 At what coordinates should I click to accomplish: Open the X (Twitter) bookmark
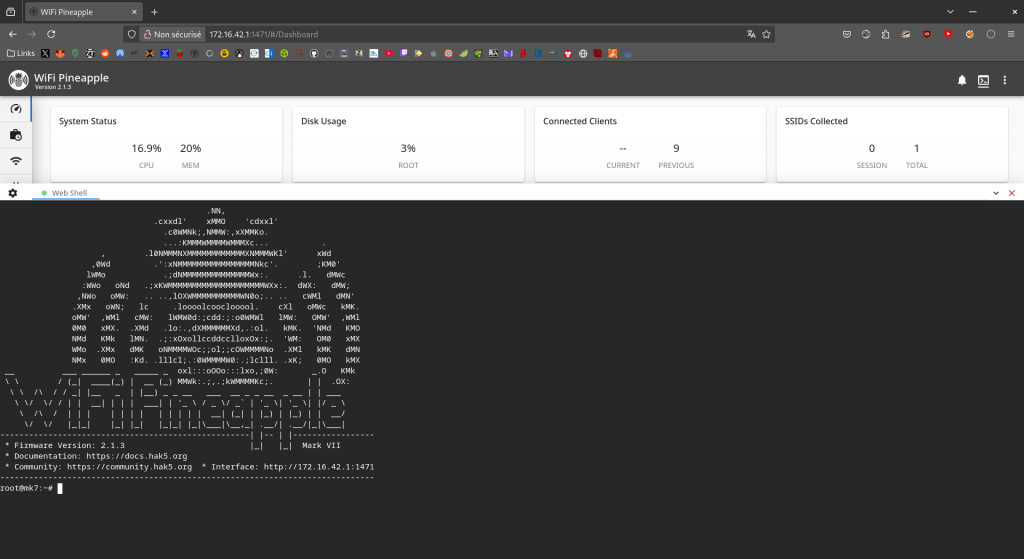[x=45, y=53]
